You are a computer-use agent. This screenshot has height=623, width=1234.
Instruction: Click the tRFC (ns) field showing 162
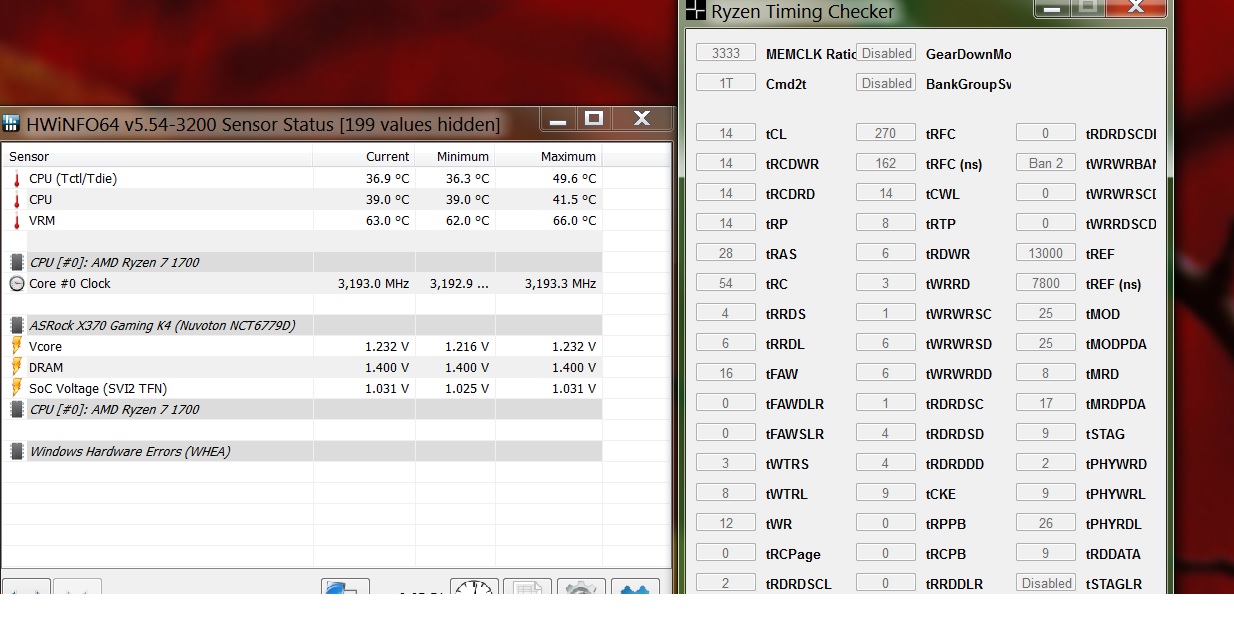click(886, 163)
